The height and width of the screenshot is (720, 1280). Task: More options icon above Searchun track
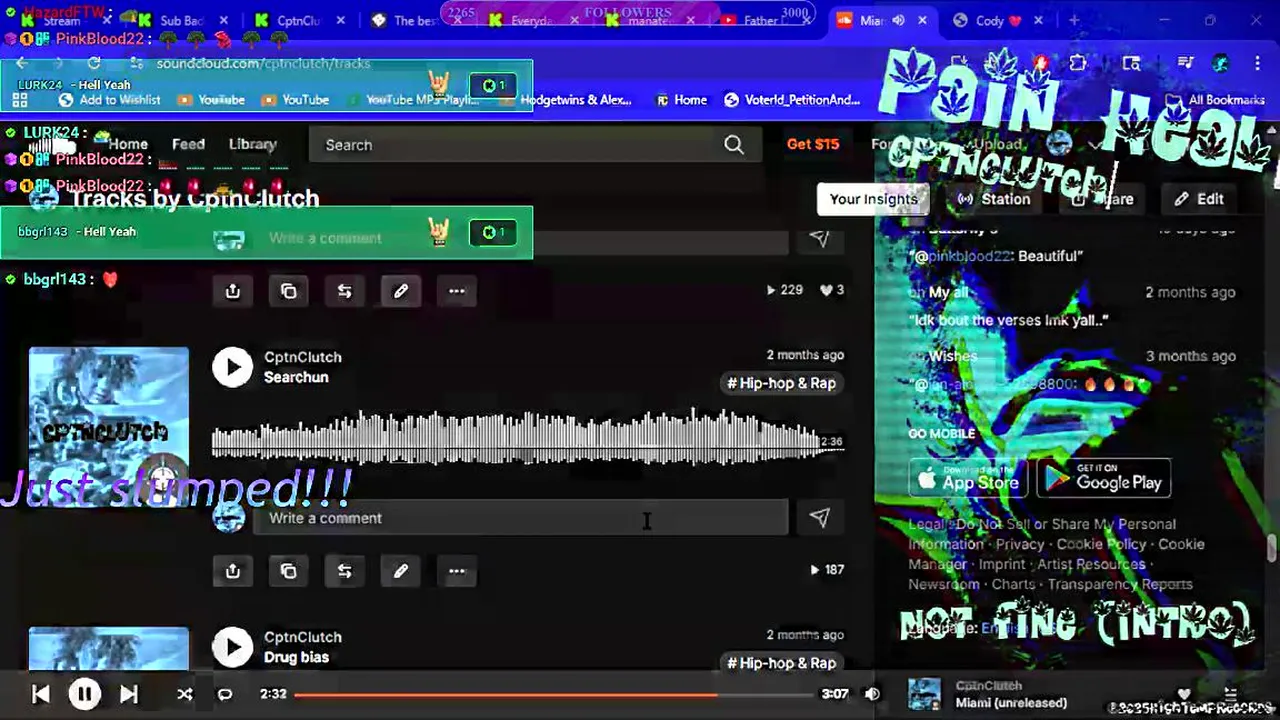pos(456,291)
